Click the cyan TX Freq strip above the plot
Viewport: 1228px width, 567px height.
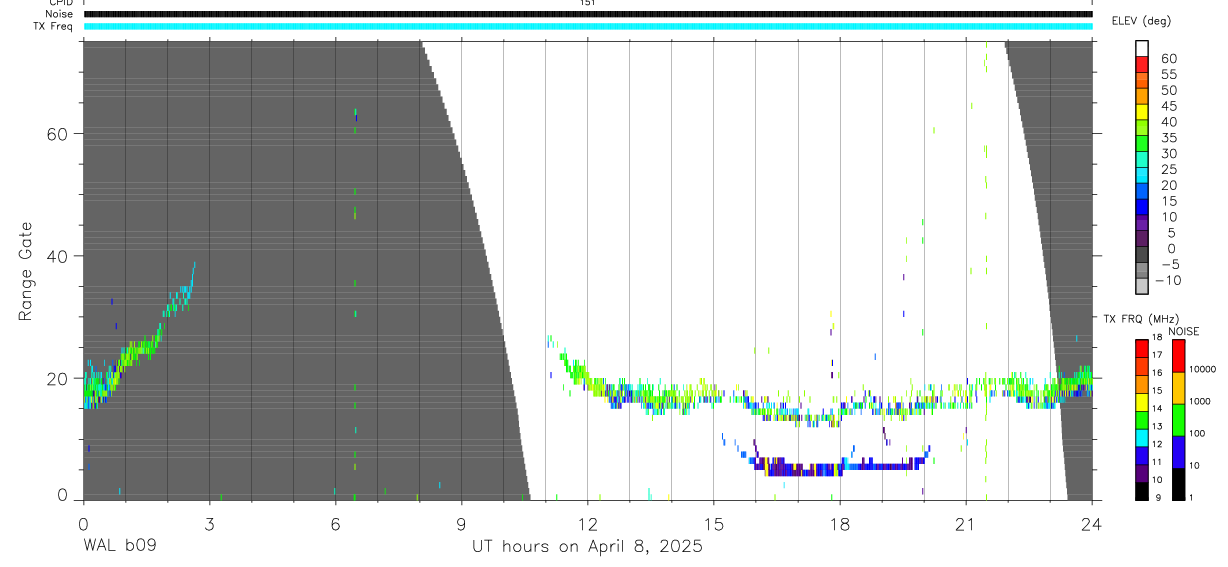click(588, 26)
